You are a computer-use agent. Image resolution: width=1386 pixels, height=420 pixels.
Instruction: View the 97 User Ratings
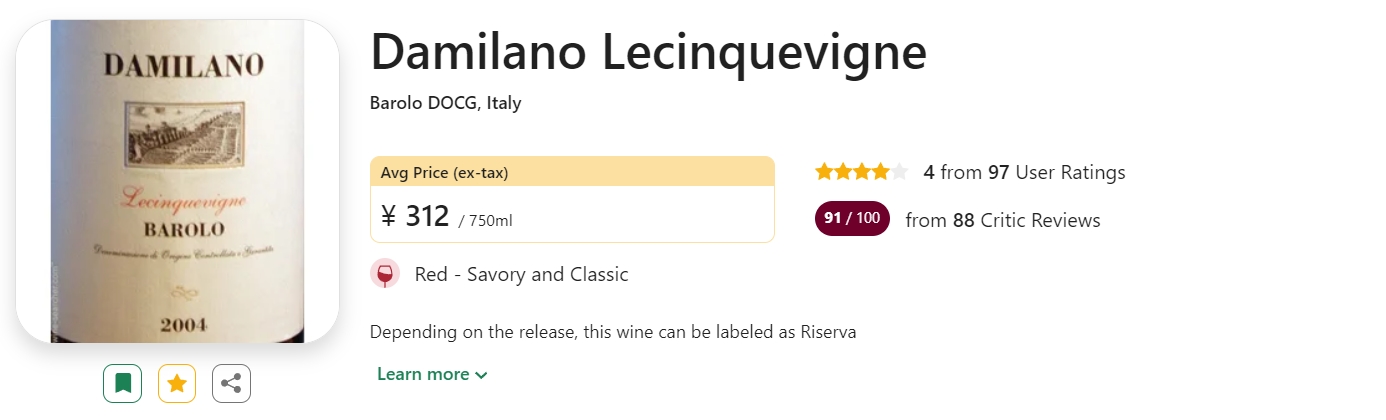click(1057, 172)
